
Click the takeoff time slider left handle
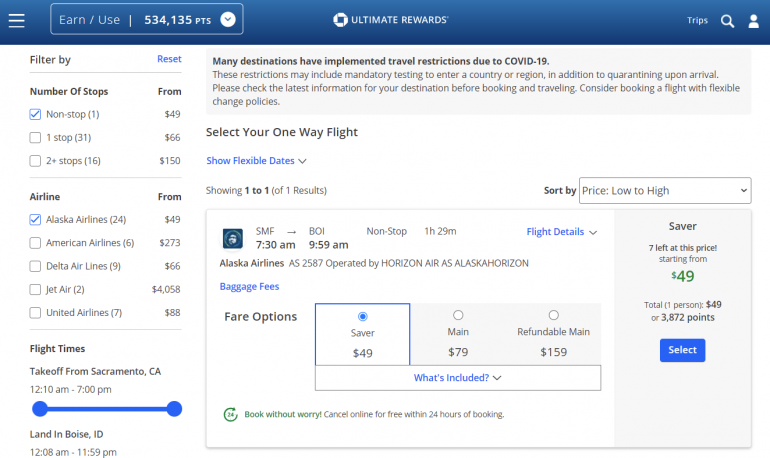pos(40,408)
